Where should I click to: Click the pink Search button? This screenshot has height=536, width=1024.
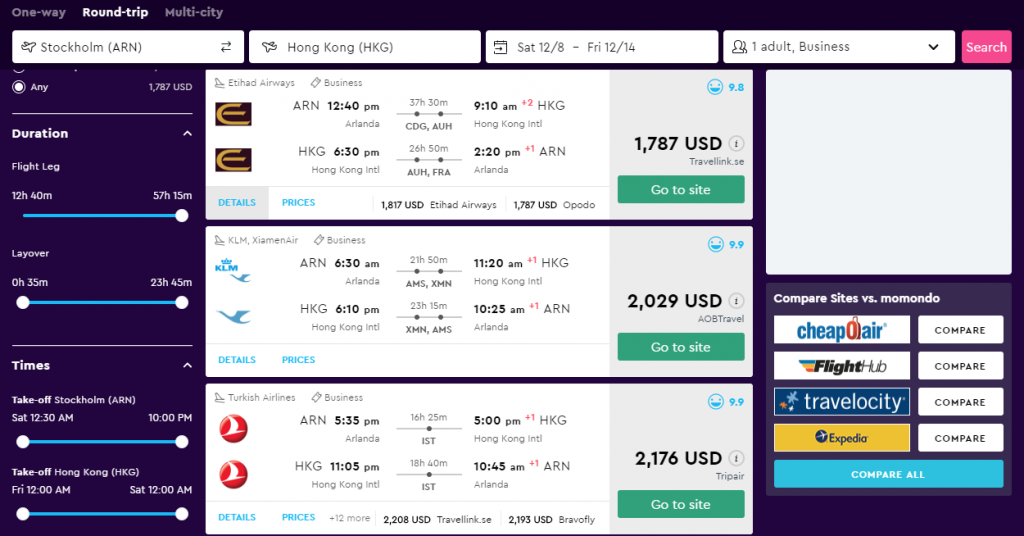pos(986,47)
